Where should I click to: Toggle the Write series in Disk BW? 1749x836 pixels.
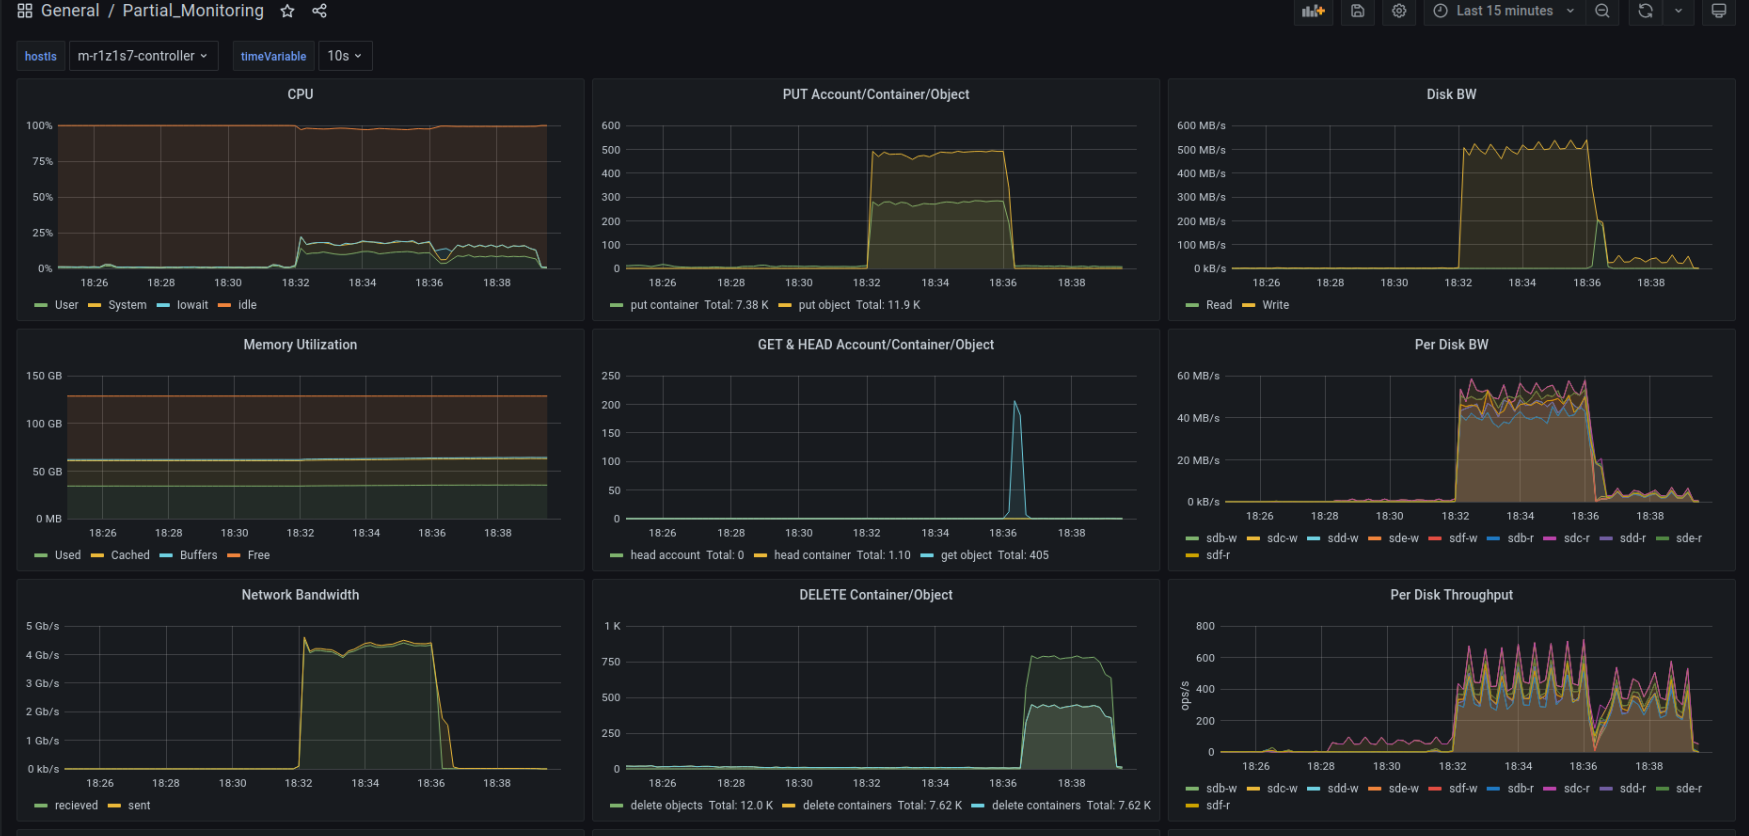click(1275, 305)
